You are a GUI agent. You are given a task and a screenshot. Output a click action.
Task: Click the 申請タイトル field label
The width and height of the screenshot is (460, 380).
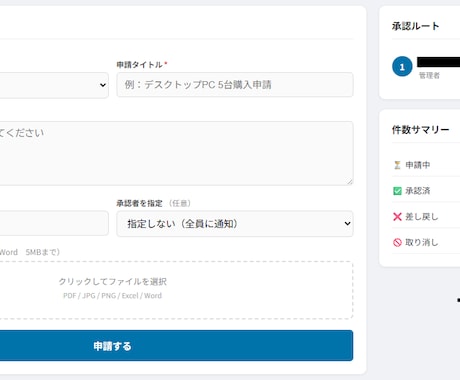pyautogui.click(x=140, y=64)
